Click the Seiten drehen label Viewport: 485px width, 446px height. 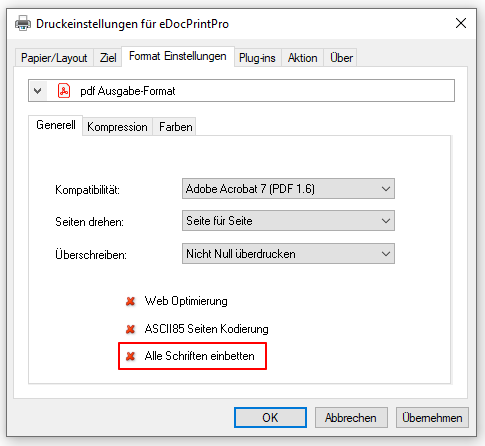tap(89, 222)
